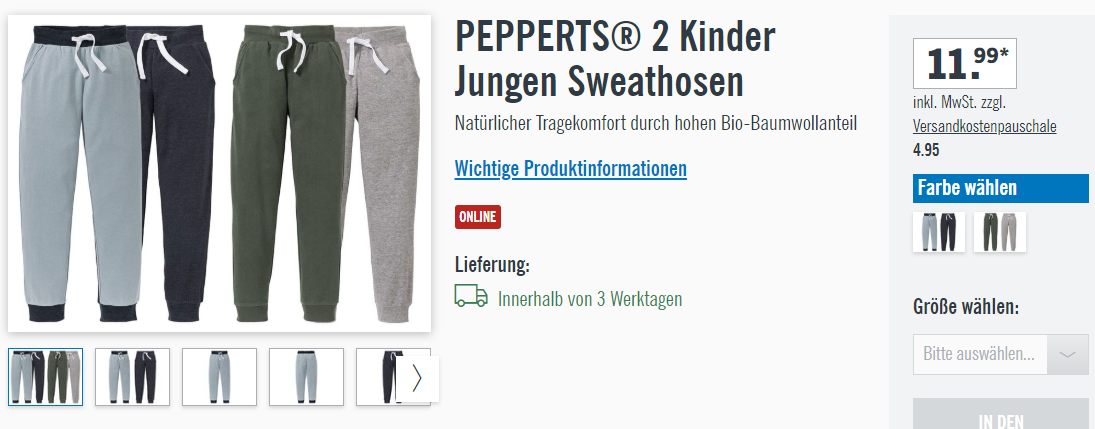Click the delivery truck icon

(471, 296)
